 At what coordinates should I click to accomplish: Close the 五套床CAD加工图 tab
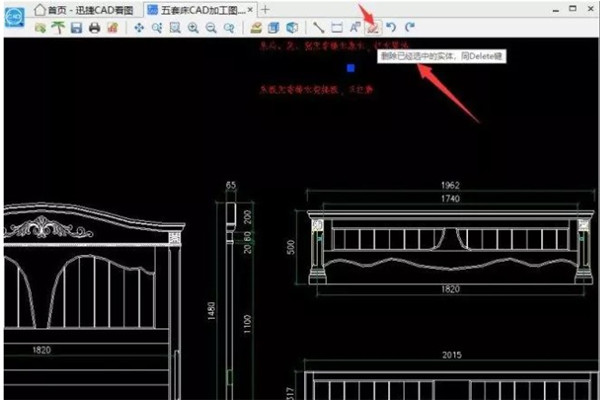[251, 9]
